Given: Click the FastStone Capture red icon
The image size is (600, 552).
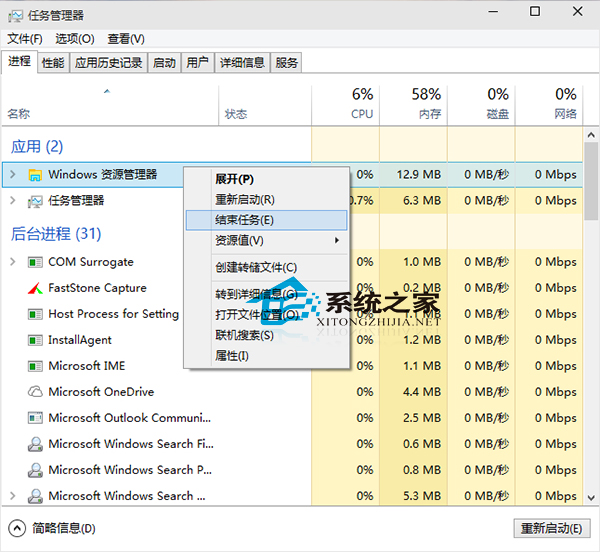Looking at the screenshot, I should 35,288.
